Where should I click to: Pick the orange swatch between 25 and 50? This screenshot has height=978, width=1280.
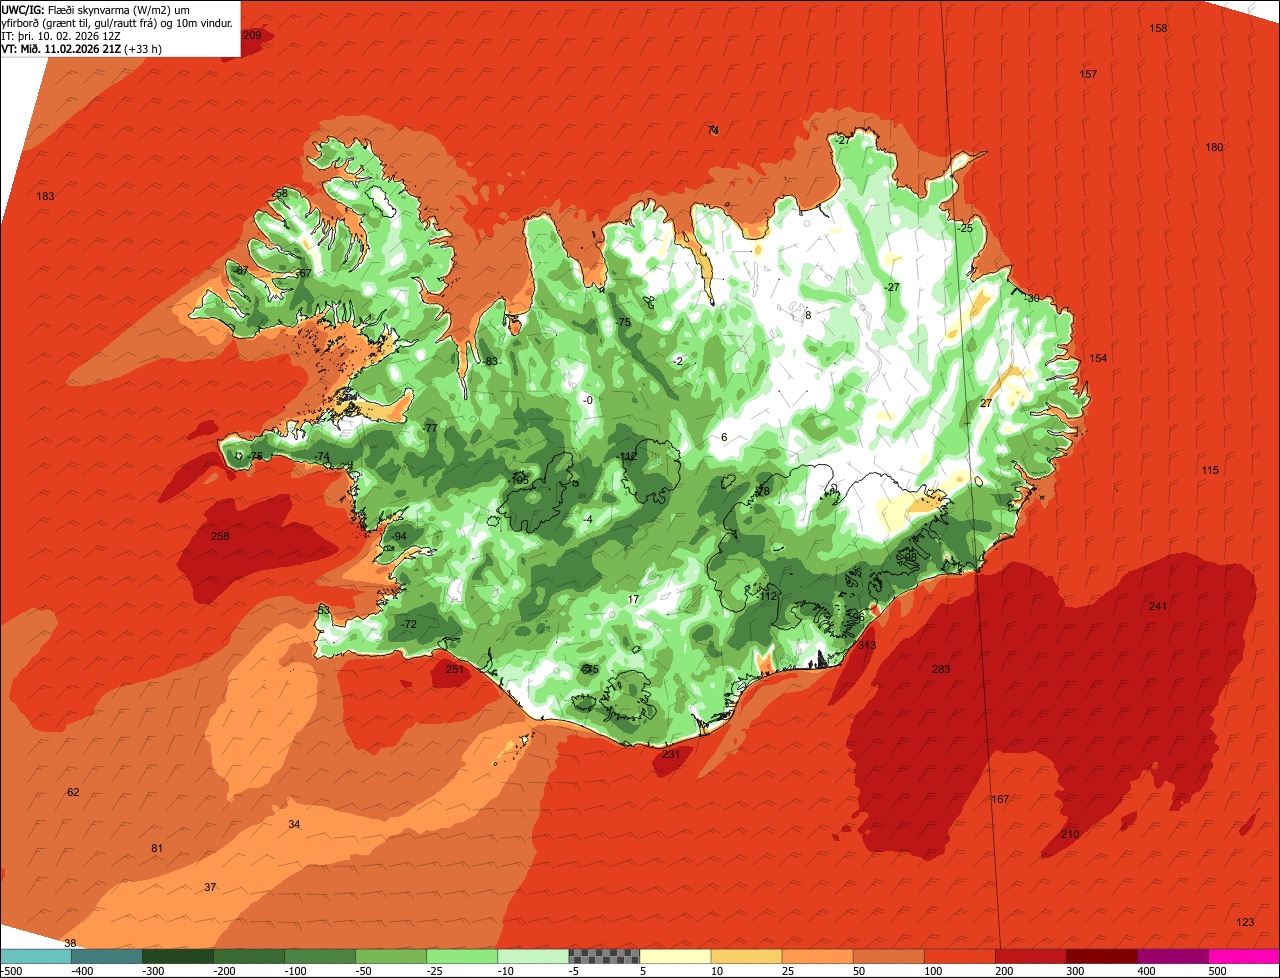[817, 956]
